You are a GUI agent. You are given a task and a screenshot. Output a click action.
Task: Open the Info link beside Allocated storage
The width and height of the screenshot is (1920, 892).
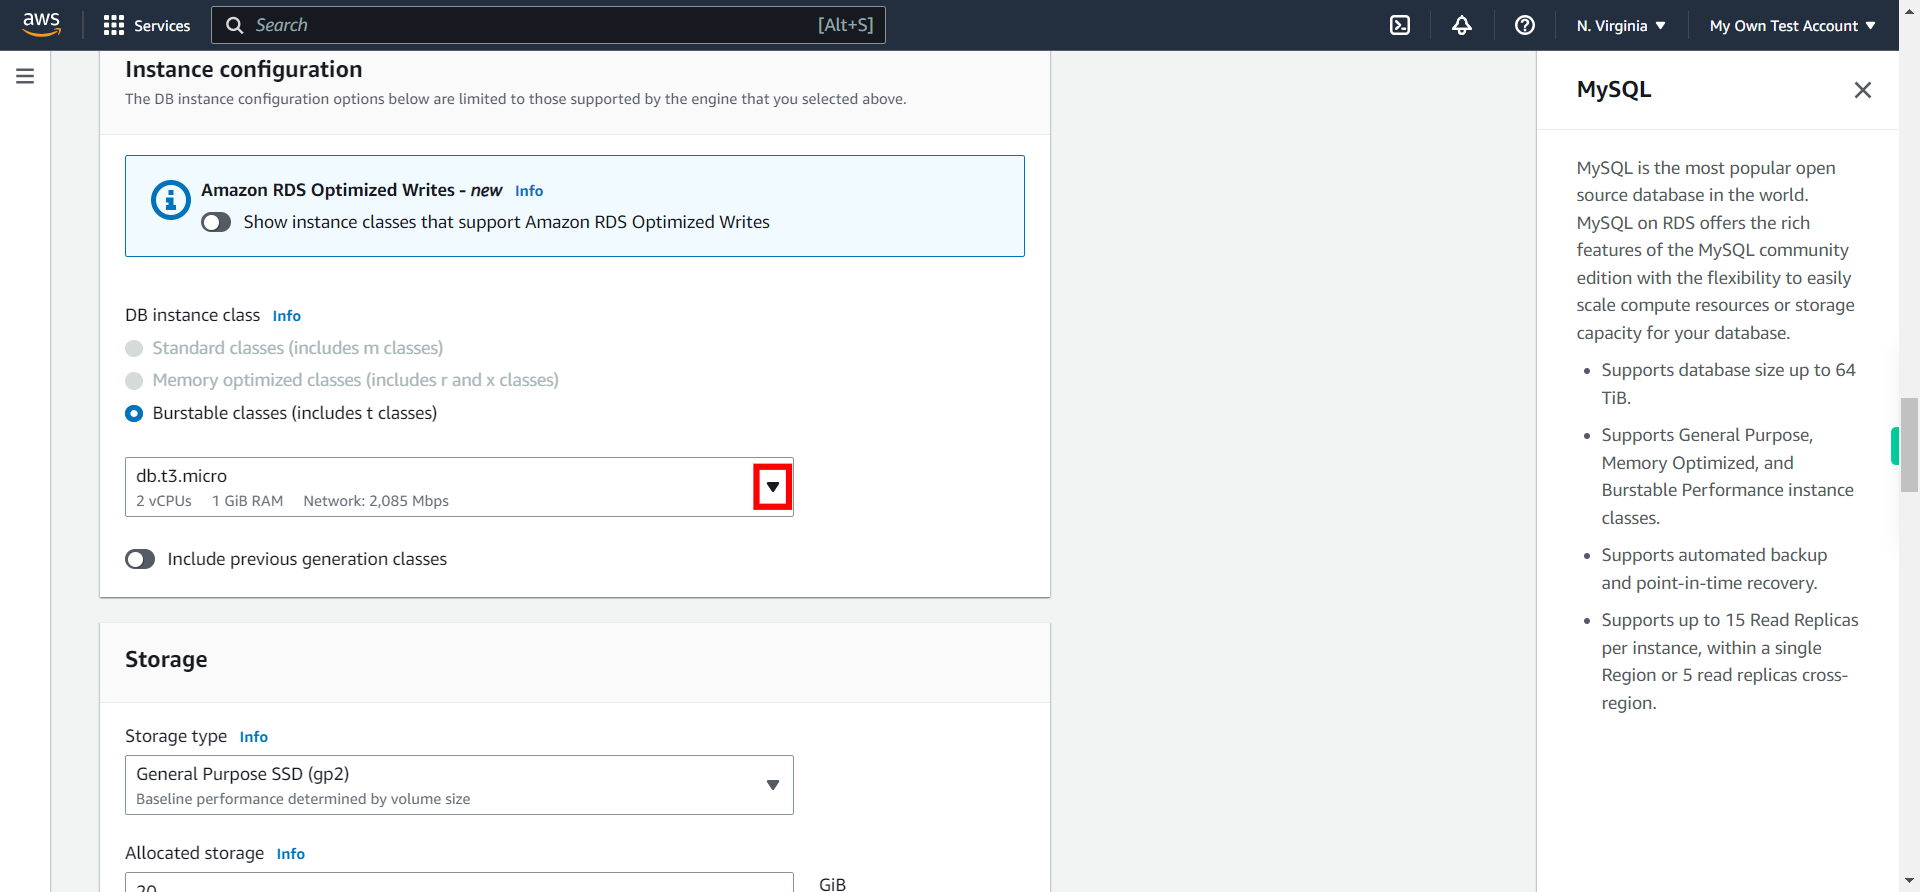point(290,854)
